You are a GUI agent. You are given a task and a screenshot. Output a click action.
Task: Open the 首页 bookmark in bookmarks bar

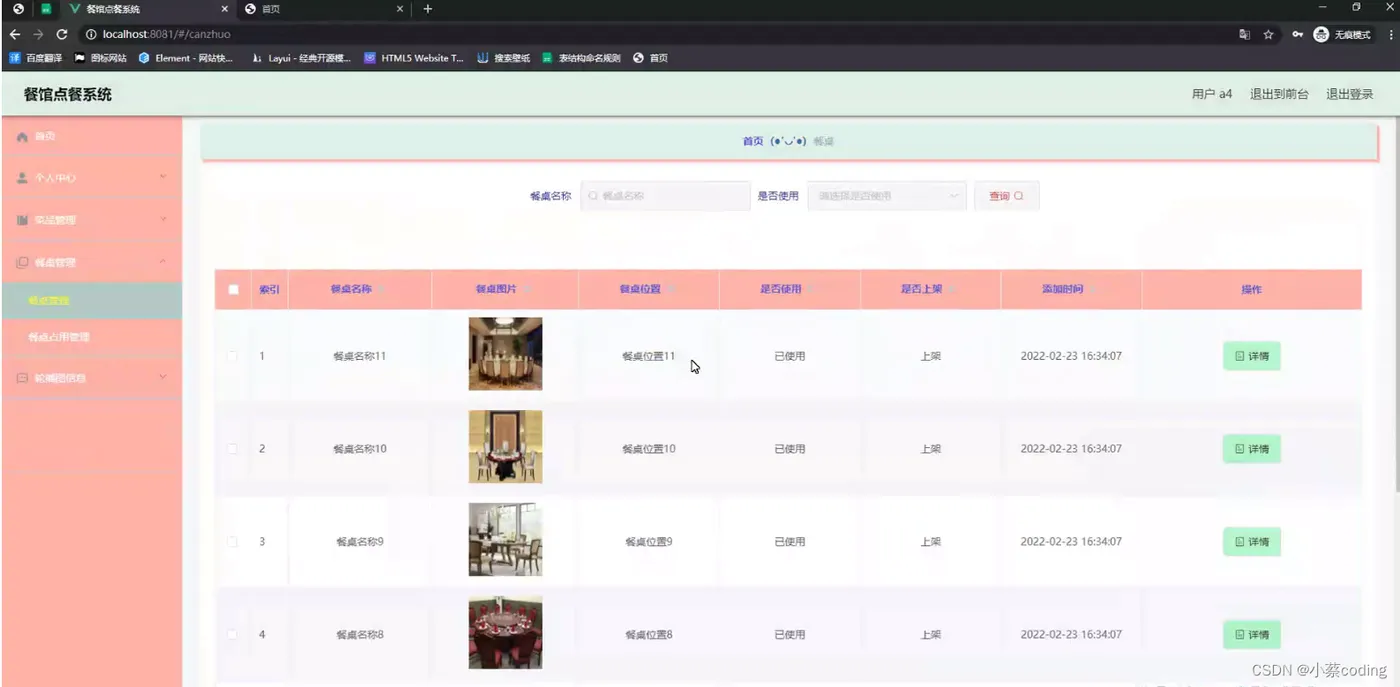tap(650, 58)
